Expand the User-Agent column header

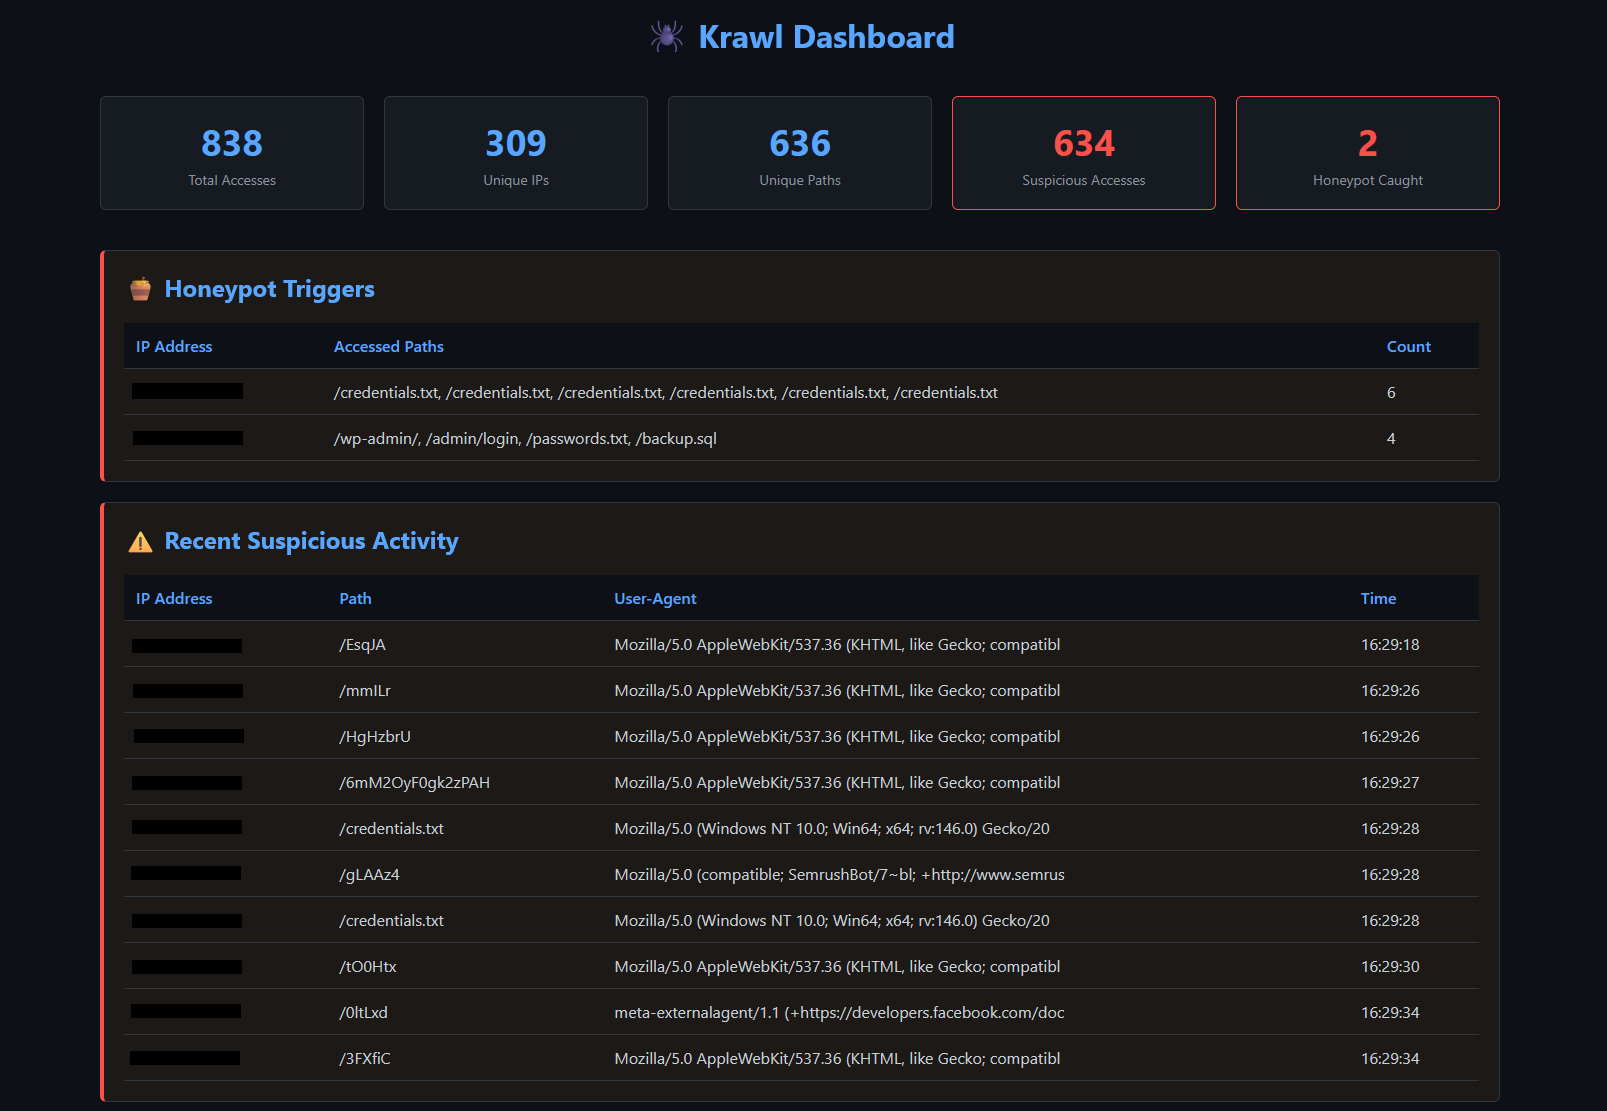coord(655,598)
